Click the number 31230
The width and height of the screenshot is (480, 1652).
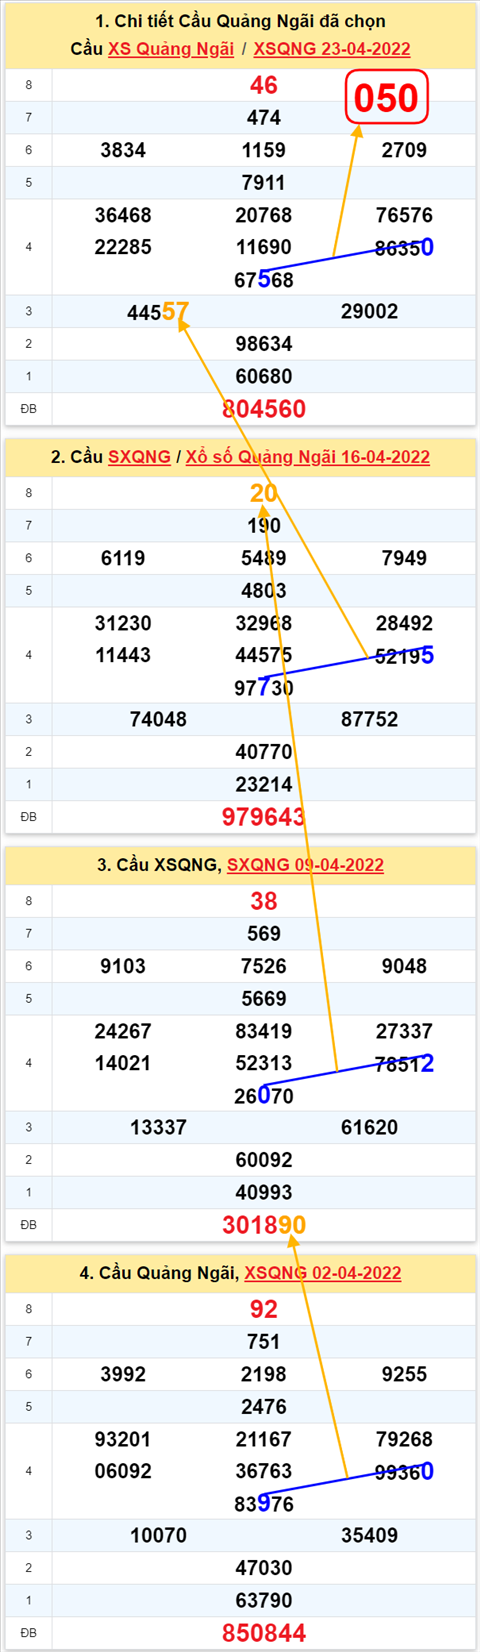123,623
